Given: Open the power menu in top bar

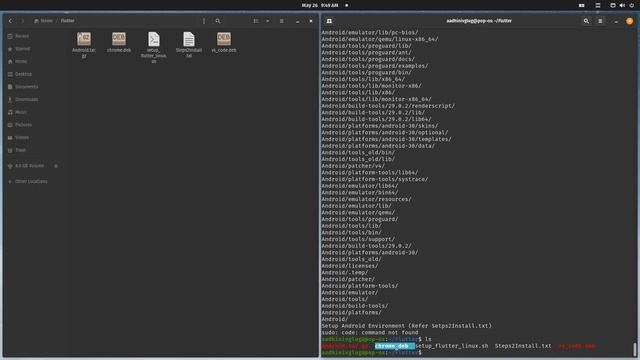Looking at the screenshot, I should (x=631, y=5).
